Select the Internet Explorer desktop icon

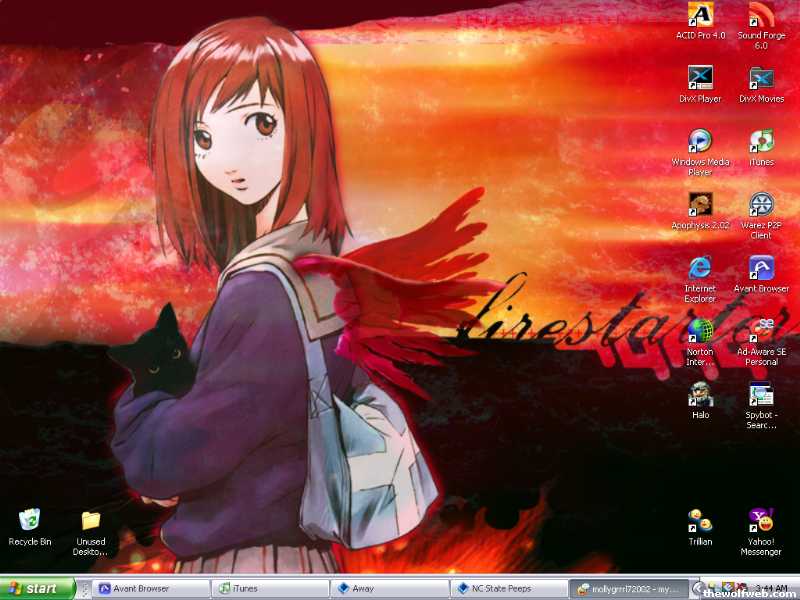700,279
